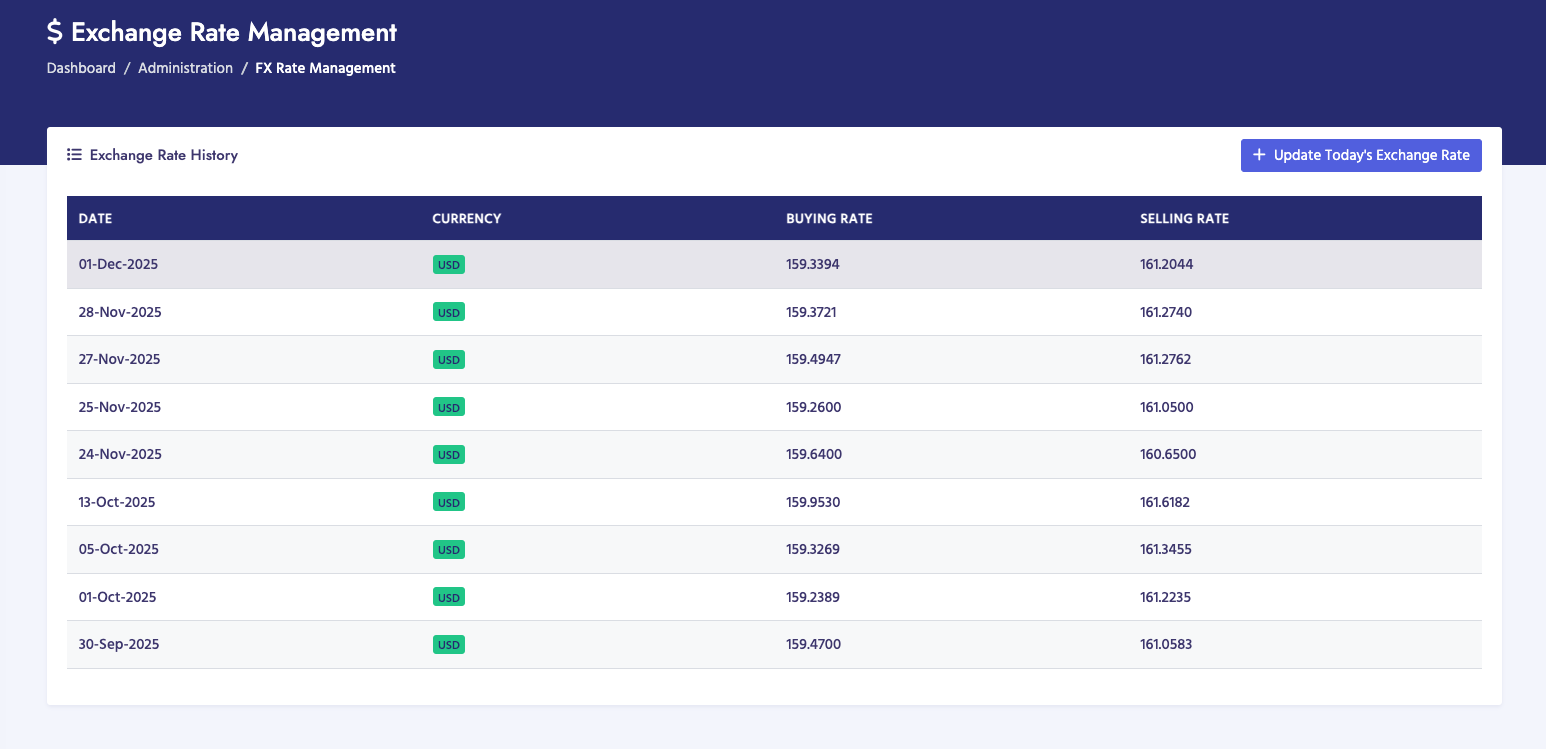The width and height of the screenshot is (1546, 749).
Task: Click the USD badge for 01-Dec-2025
Action: [x=449, y=265]
